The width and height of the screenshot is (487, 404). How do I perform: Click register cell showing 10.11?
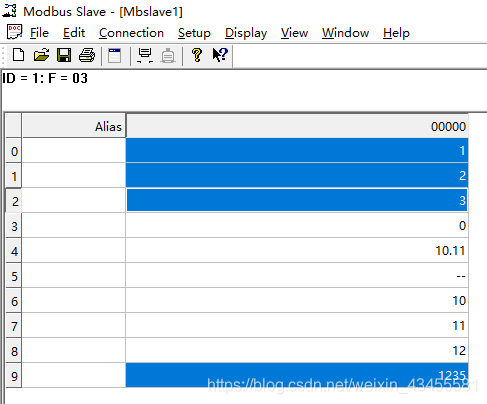pos(297,250)
